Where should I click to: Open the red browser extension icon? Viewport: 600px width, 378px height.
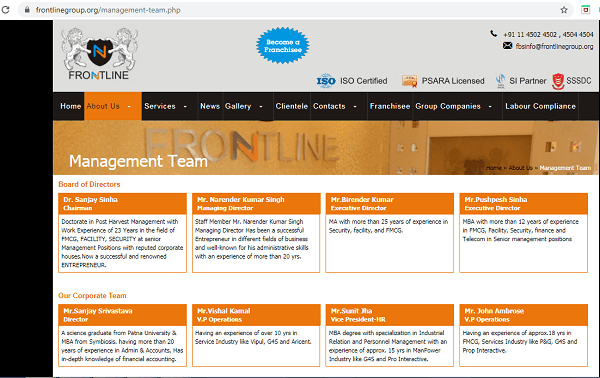coord(585,10)
